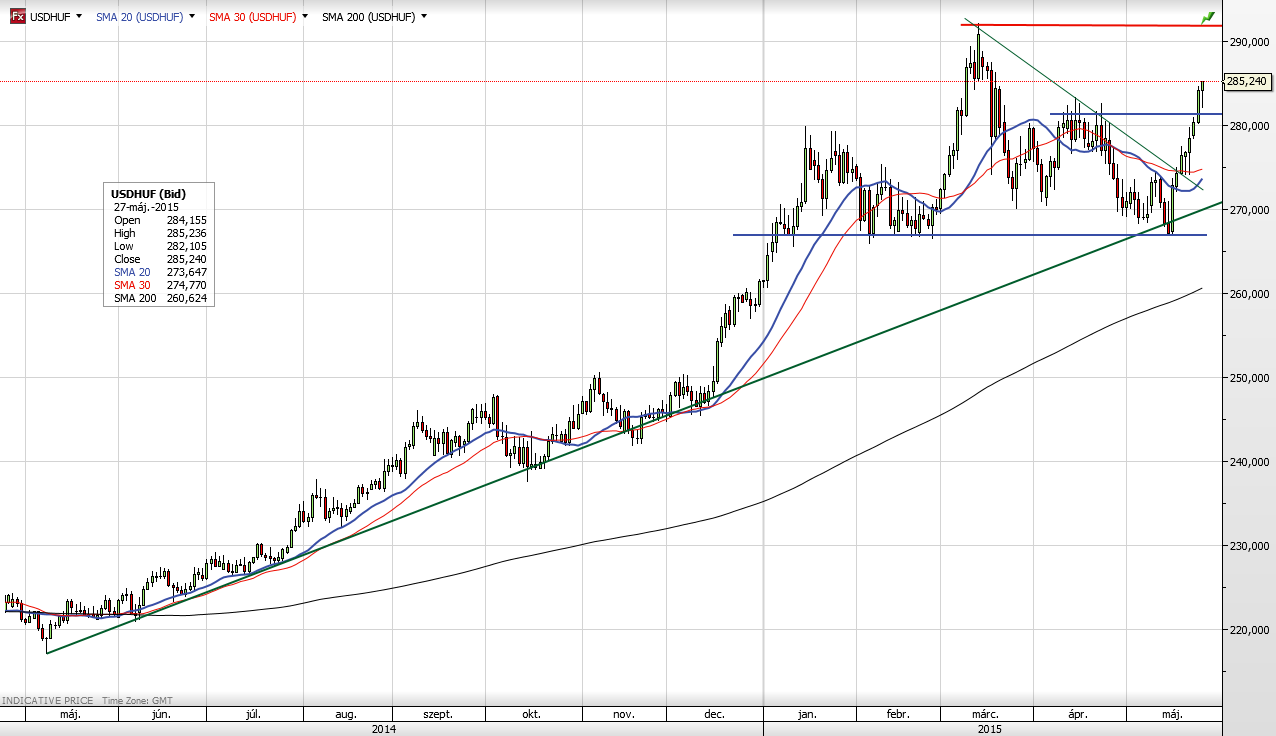Click the 220,000 price axis label
The width and height of the screenshot is (1276, 736).
pyautogui.click(x=1250, y=630)
